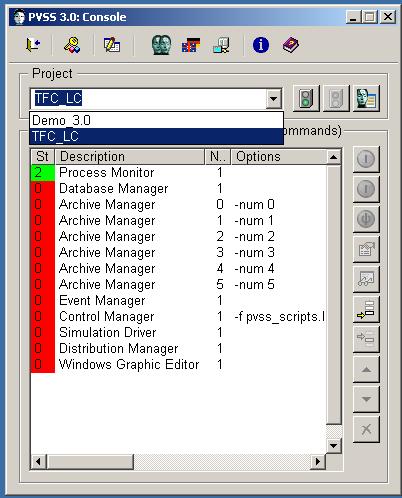Click the German flag language icon

(x=191, y=45)
